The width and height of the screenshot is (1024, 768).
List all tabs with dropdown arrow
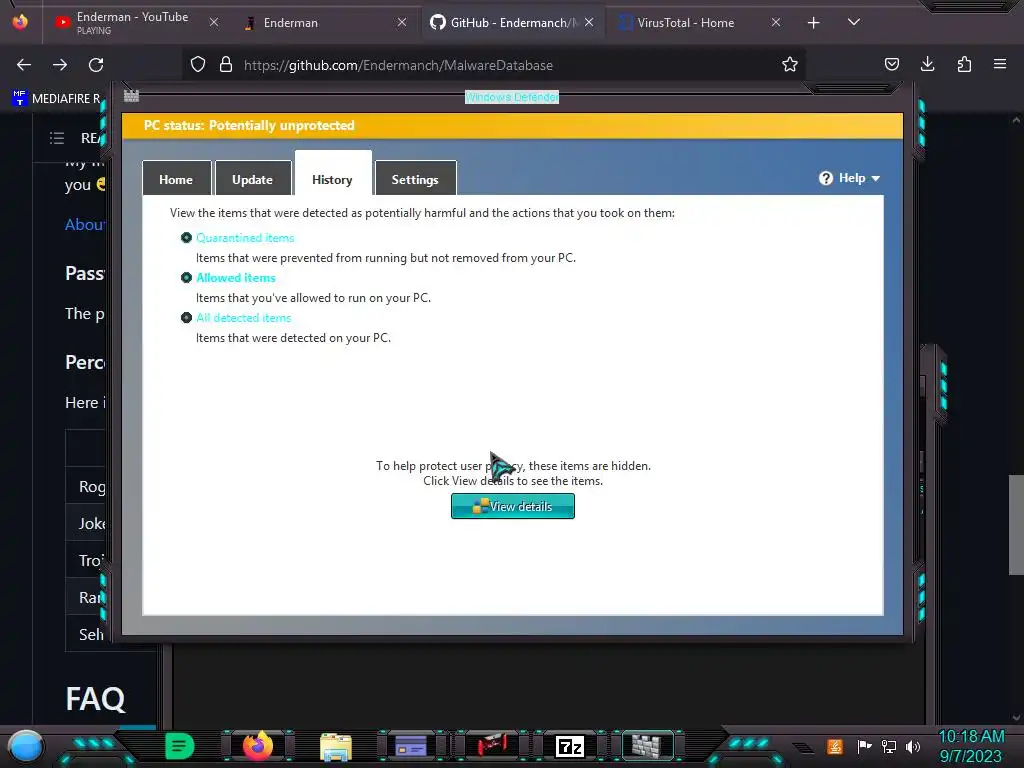[x=854, y=22]
